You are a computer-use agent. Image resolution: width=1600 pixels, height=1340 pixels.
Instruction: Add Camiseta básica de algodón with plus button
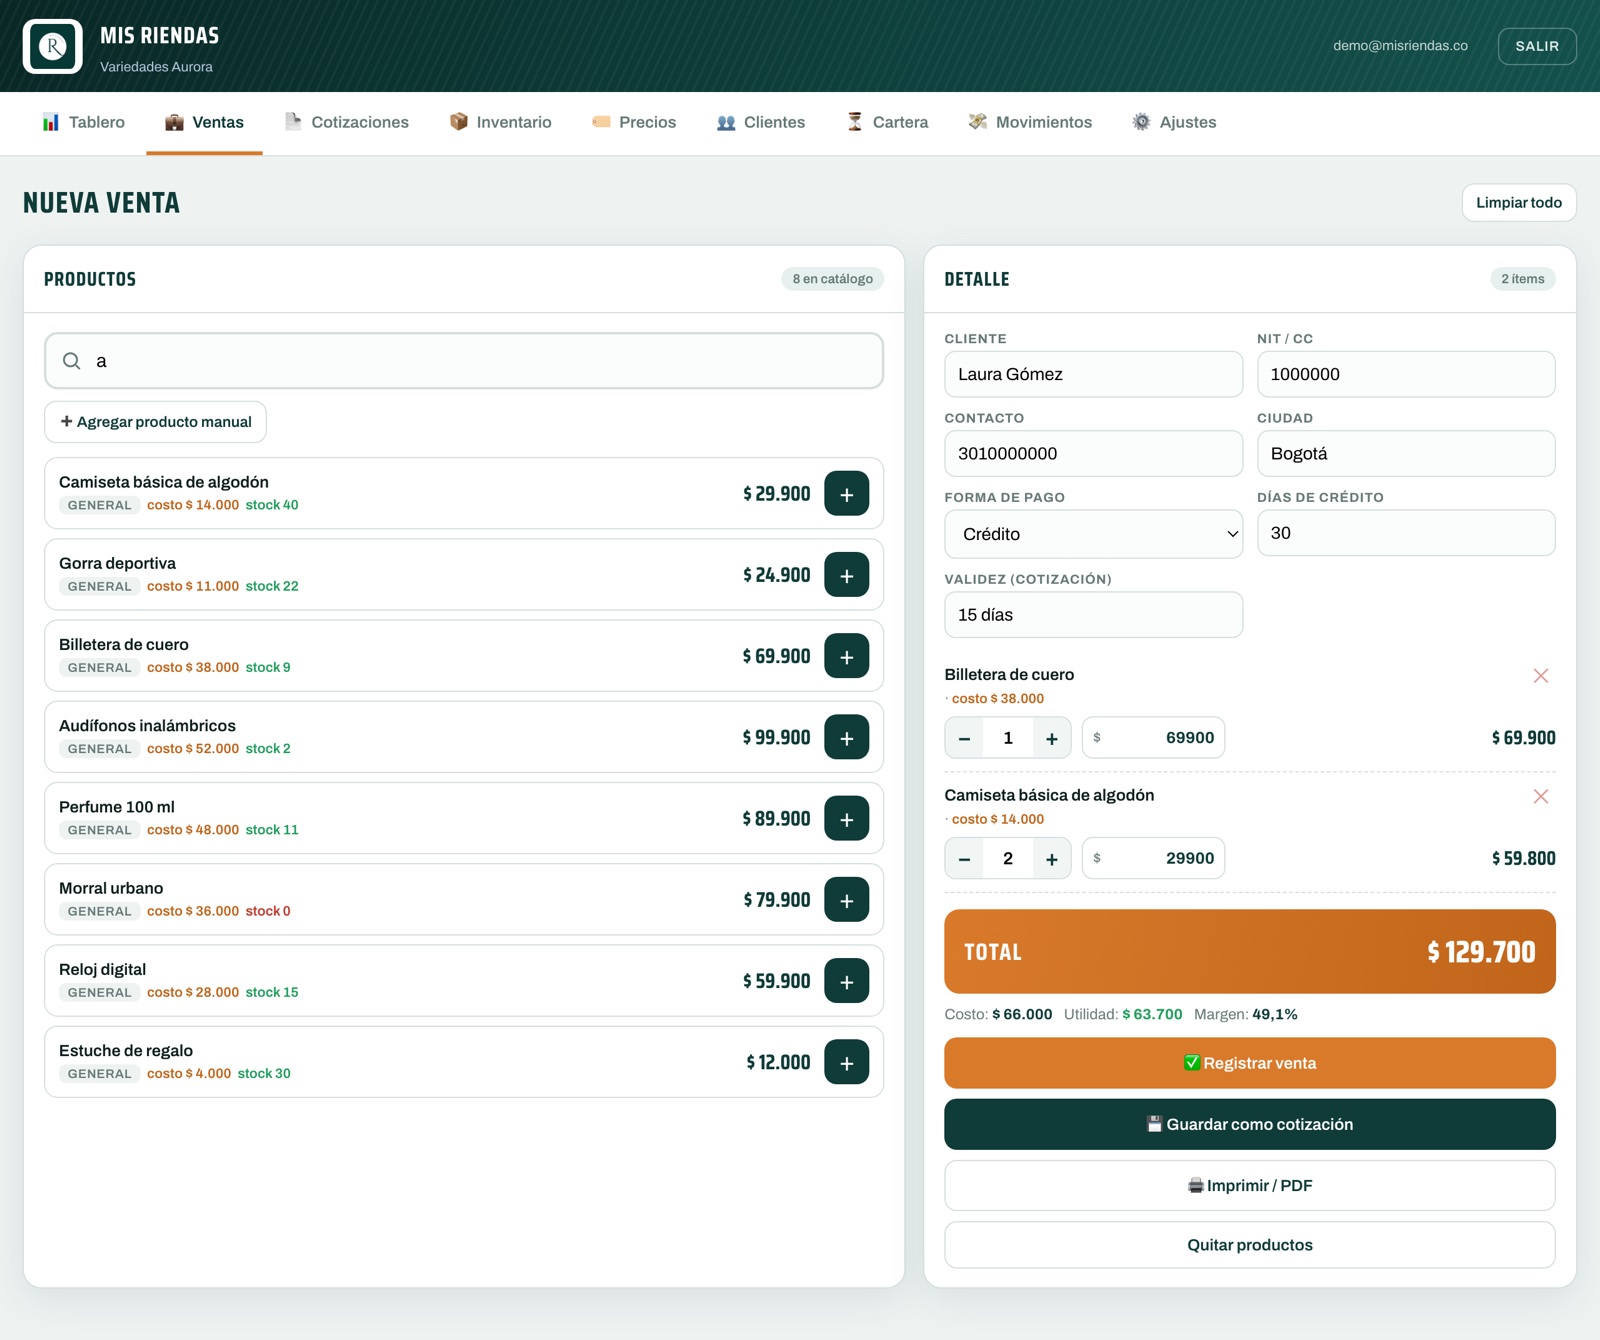846,494
